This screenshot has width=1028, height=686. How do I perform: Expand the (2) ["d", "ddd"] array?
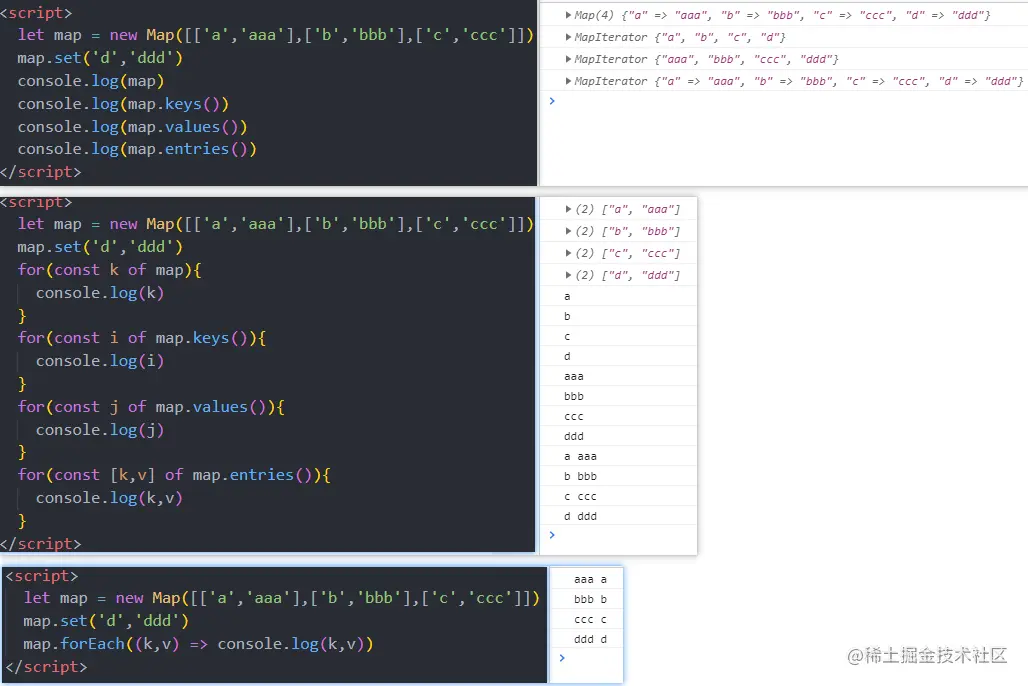[x=568, y=275]
